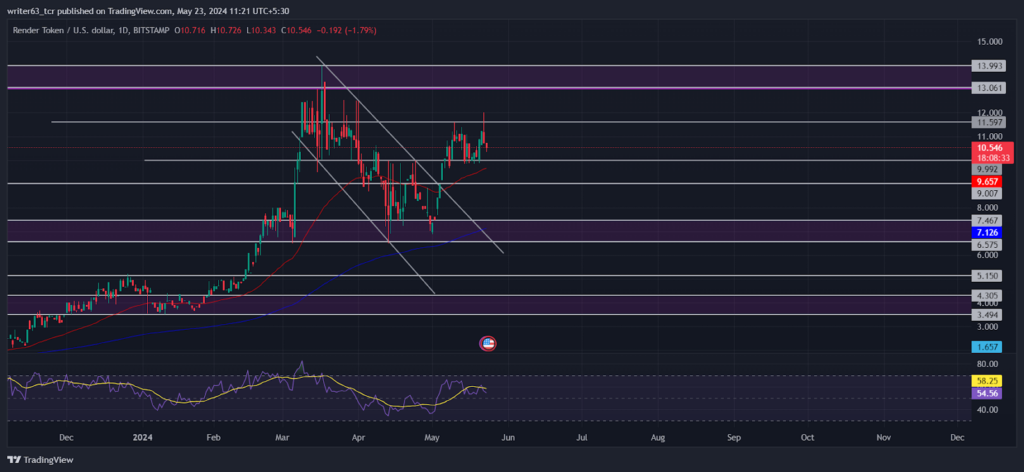This screenshot has height=472, width=1024.
Task: Click the change value −0.192 (−1.79%)
Action: click(x=347, y=30)
